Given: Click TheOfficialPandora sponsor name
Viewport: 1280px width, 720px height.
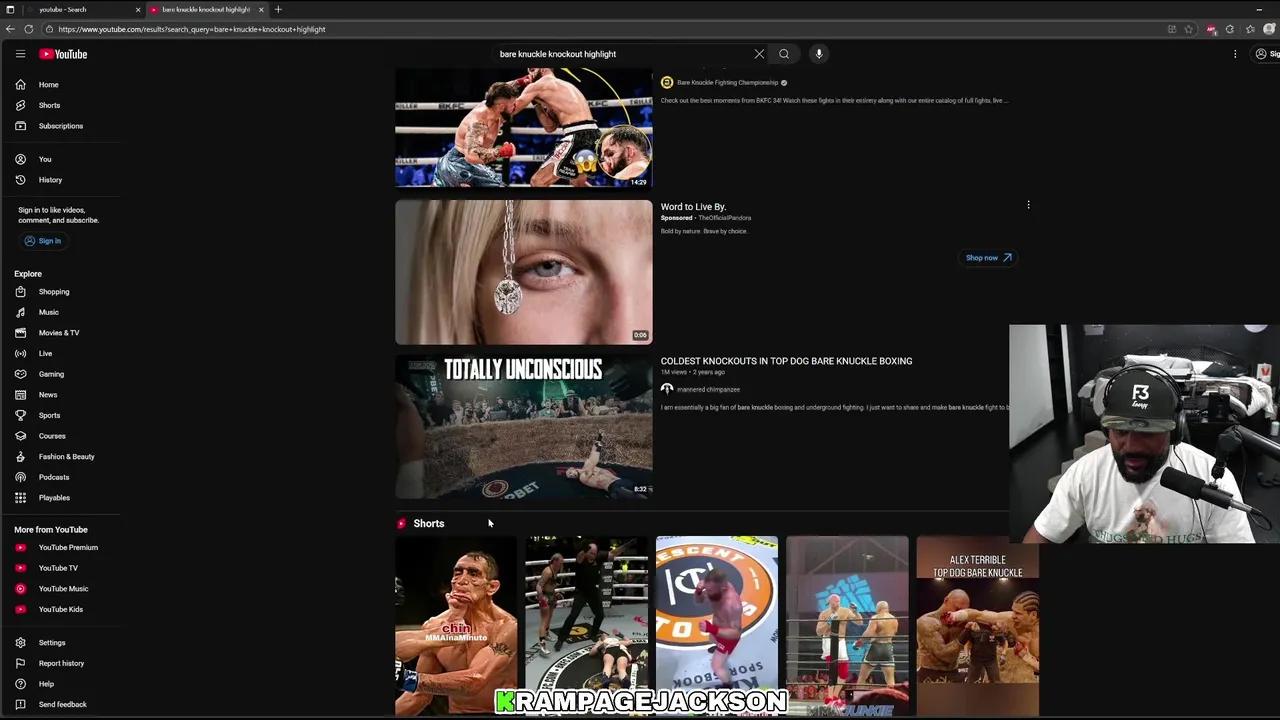Looking at the screenshot, I should (724, 218).
